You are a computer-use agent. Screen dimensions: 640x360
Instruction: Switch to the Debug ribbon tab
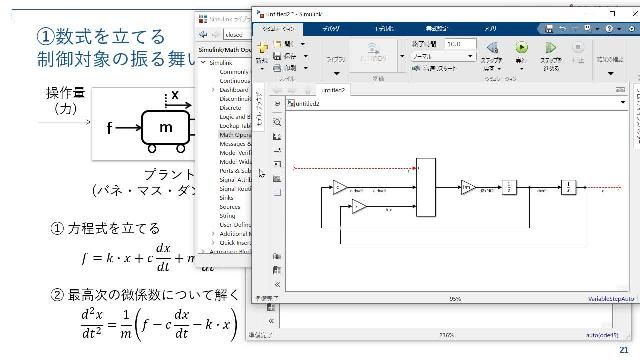coord(331,29)
